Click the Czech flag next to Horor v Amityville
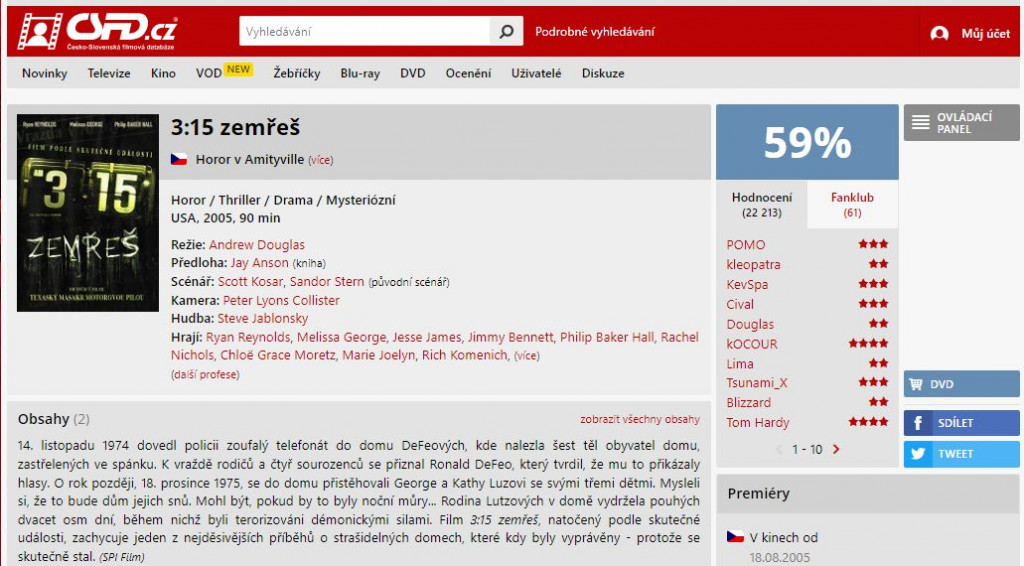The image size is (1024, 566). pyautogui.click(x=179, y=159)
